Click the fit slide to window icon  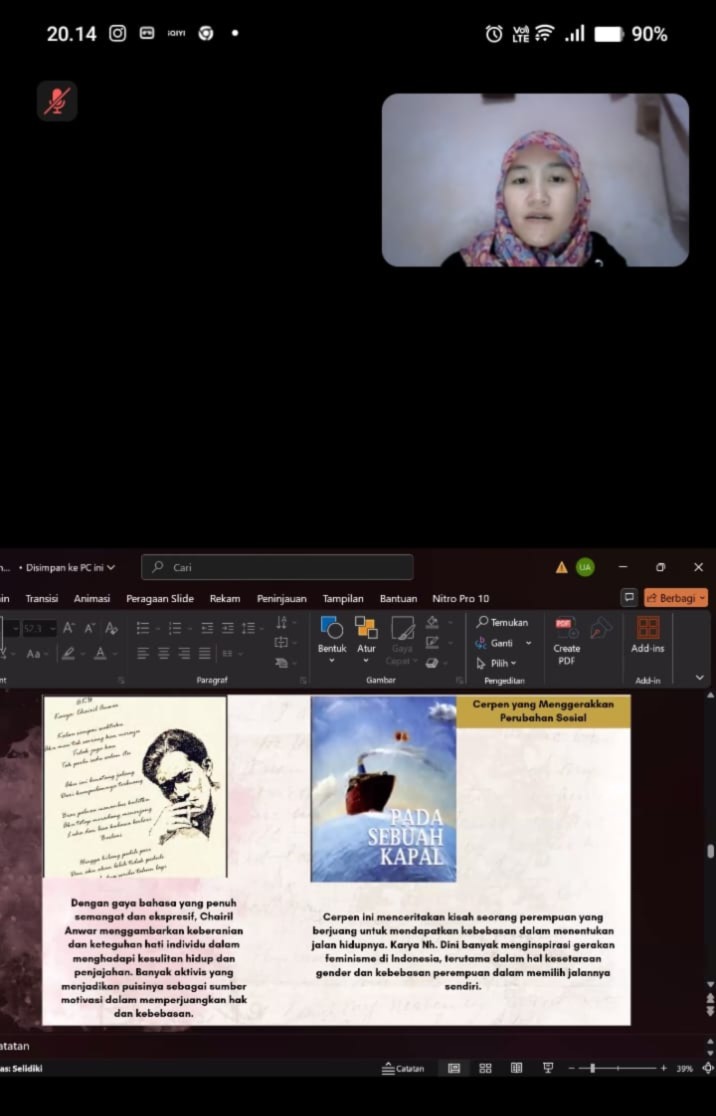708,1068
